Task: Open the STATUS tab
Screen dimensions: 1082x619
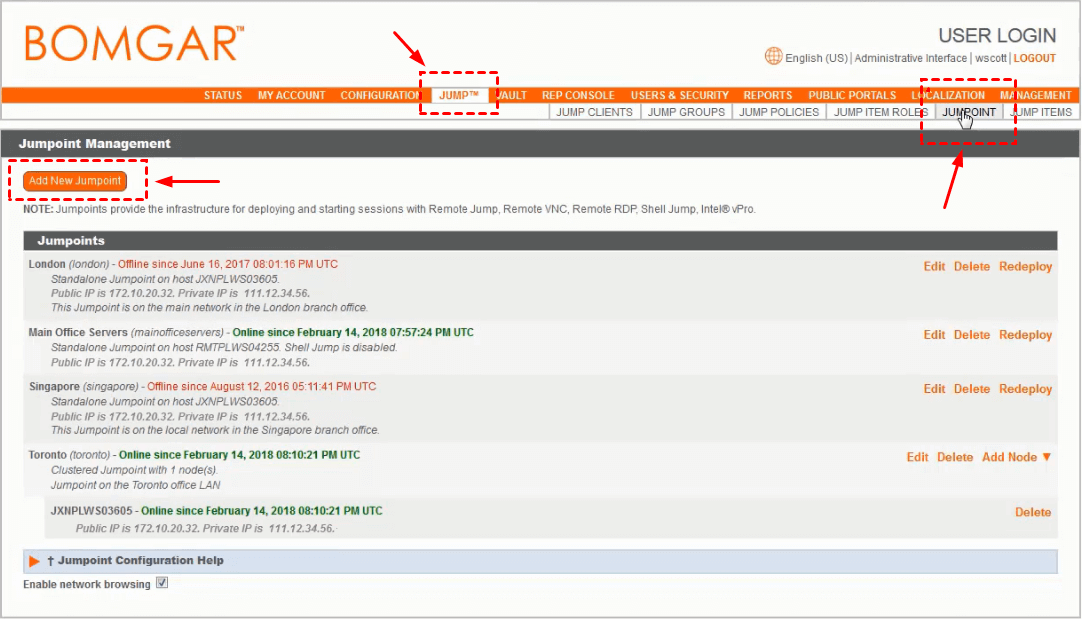Action: click(x=222, y=95)
